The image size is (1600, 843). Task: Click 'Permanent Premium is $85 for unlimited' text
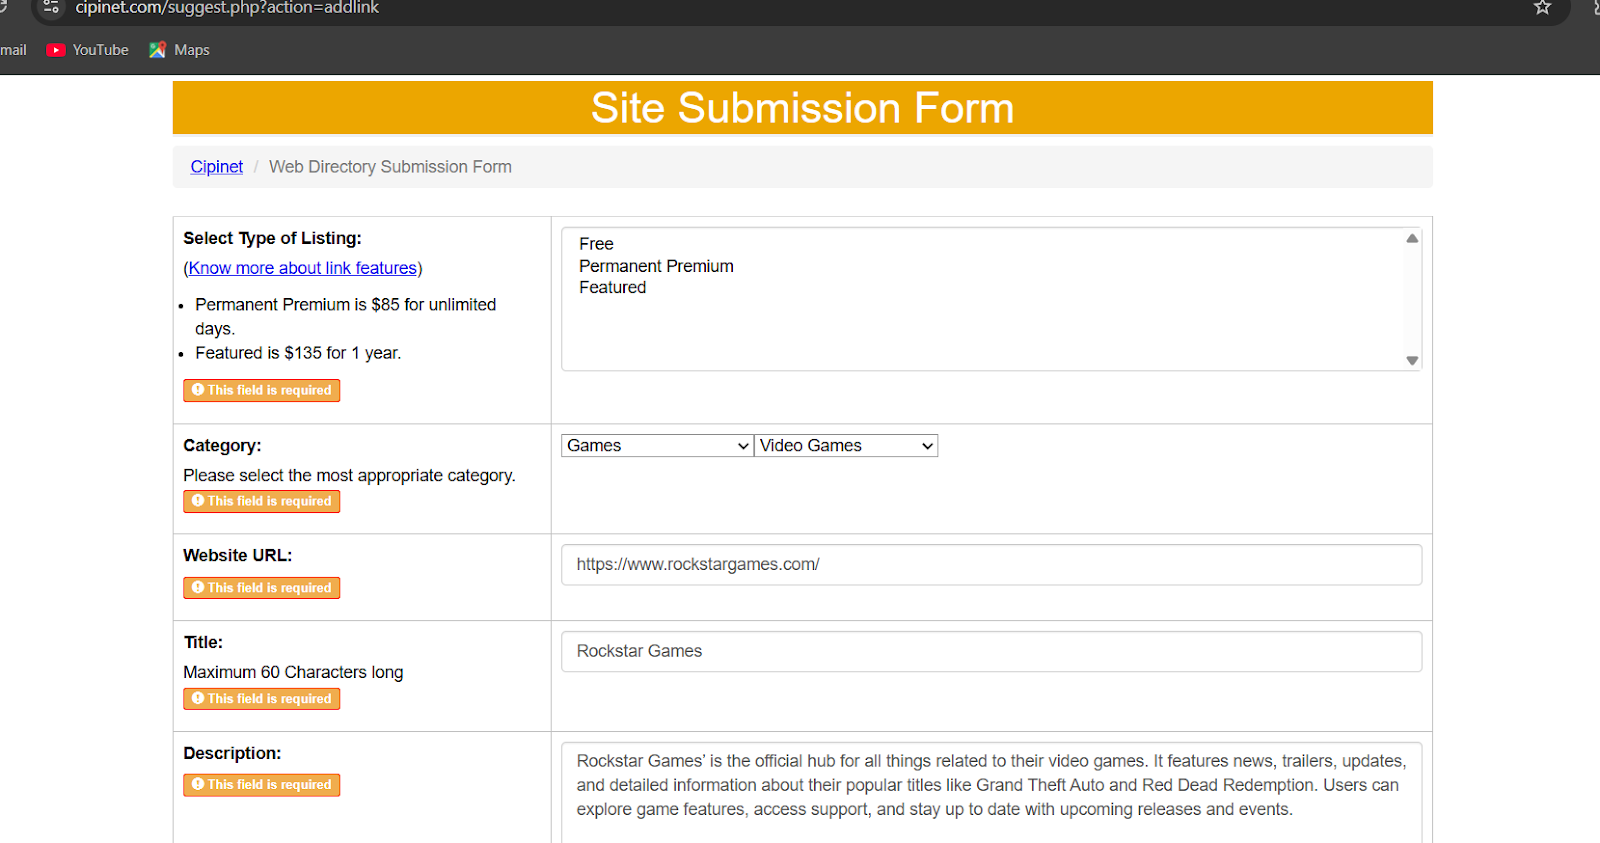coord(345,305)
